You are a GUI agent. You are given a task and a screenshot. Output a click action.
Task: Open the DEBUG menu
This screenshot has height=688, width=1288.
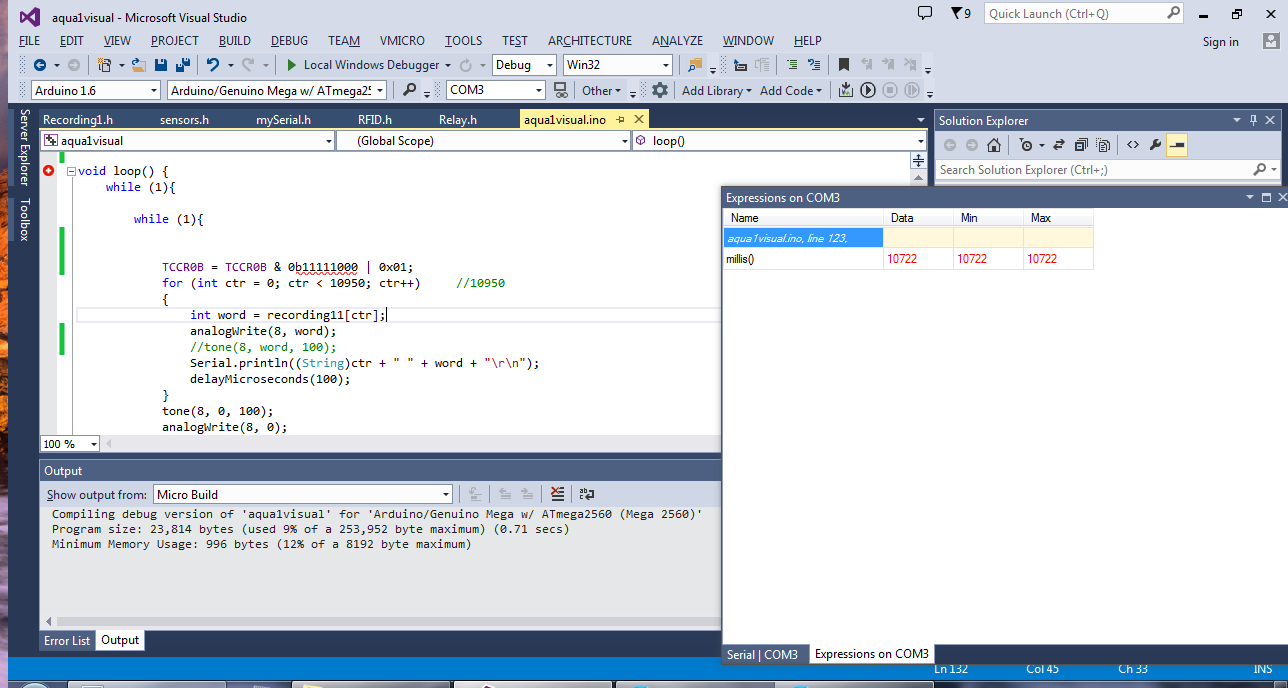pyautogui.click(x=289, y=41)
